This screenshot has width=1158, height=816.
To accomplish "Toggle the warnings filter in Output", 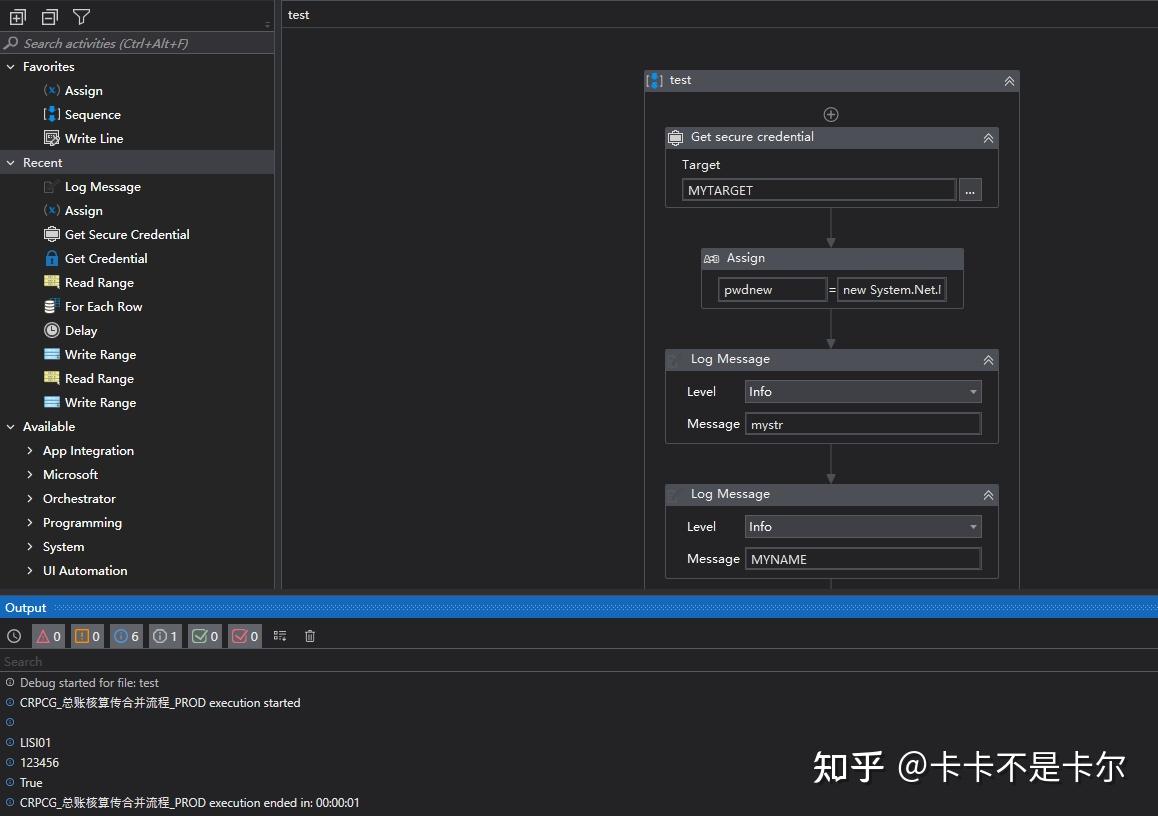I will point(87,636).
